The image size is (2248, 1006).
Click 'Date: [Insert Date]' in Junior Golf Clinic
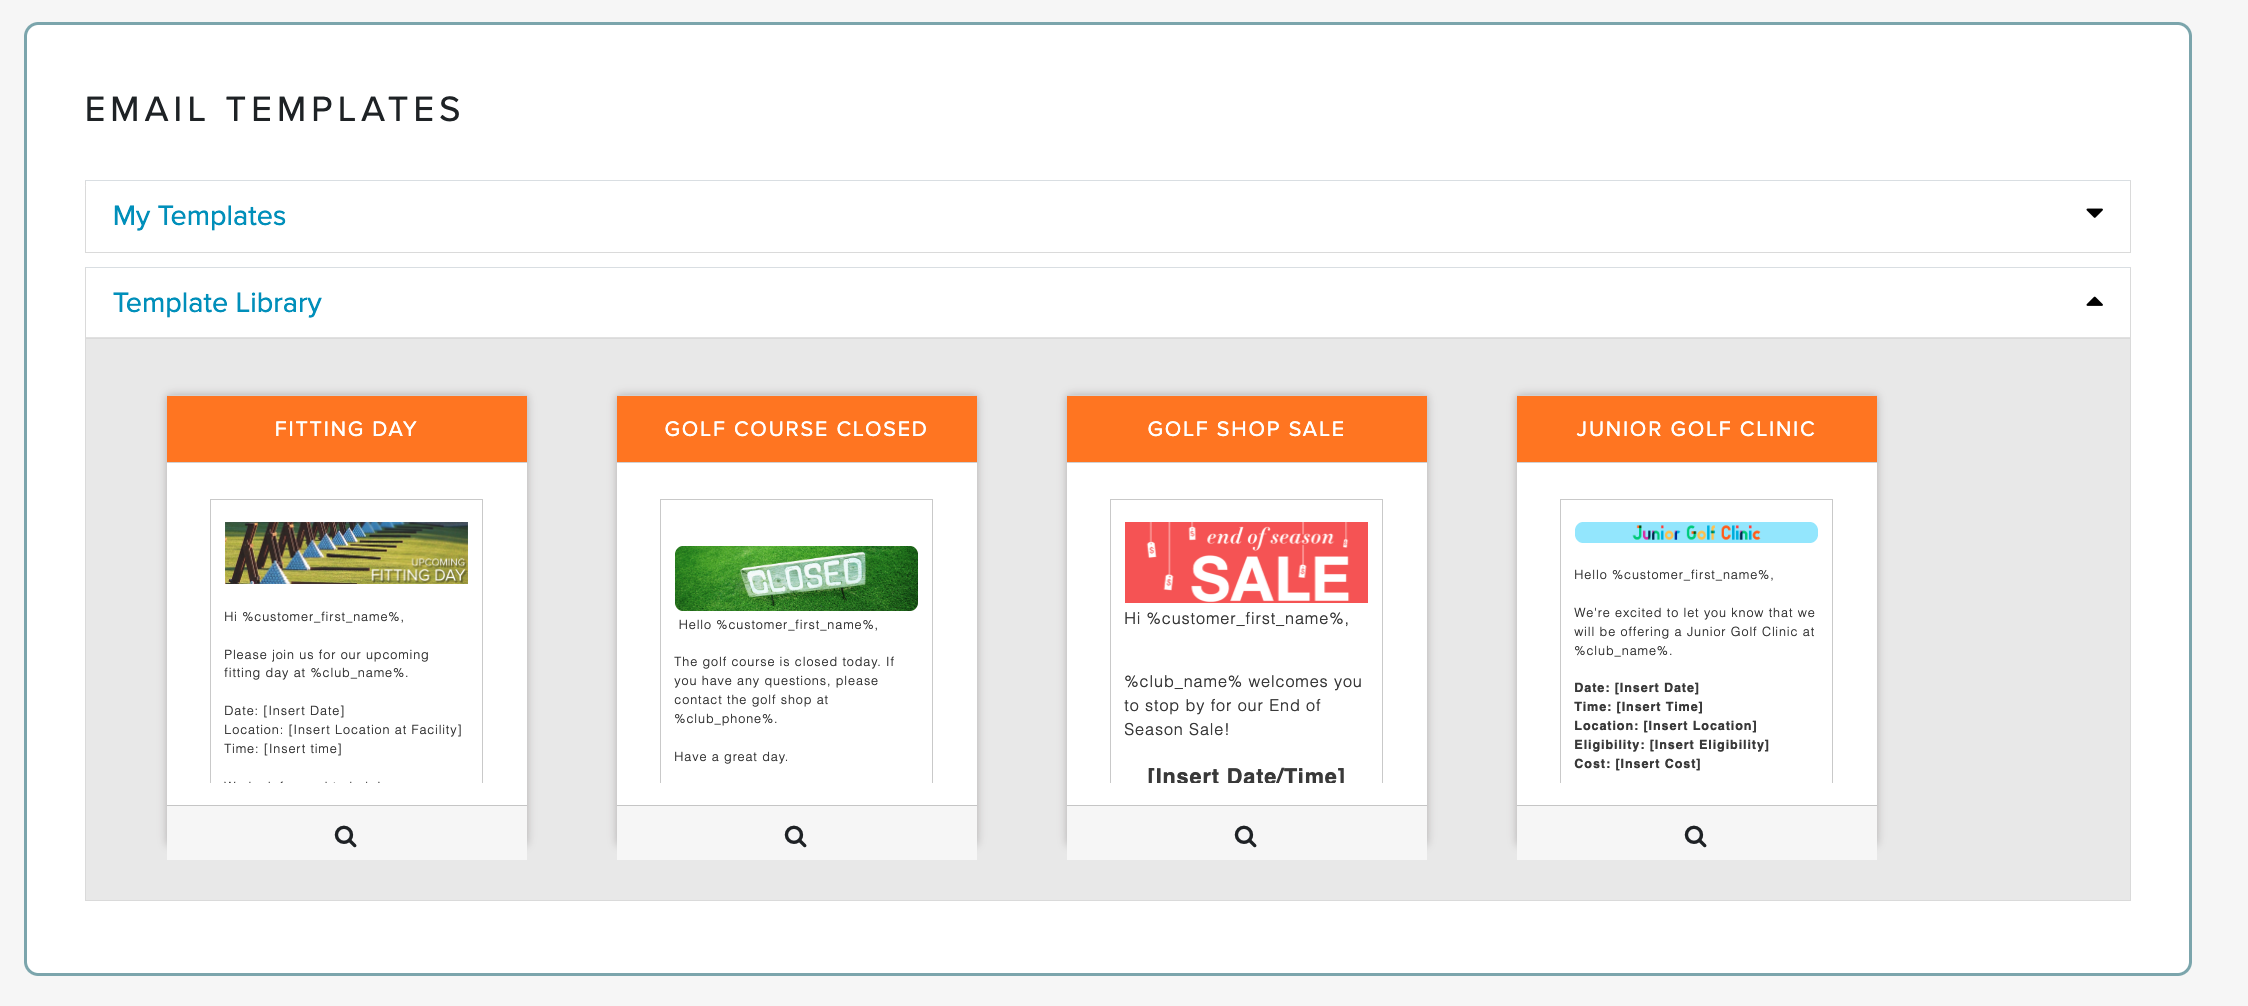tap(1636, 688)
